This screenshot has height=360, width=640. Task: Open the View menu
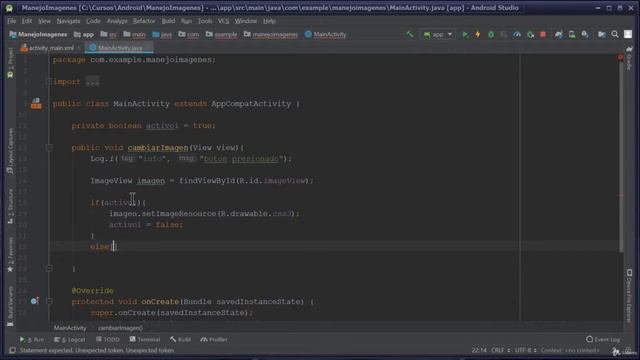pos(44,21)
